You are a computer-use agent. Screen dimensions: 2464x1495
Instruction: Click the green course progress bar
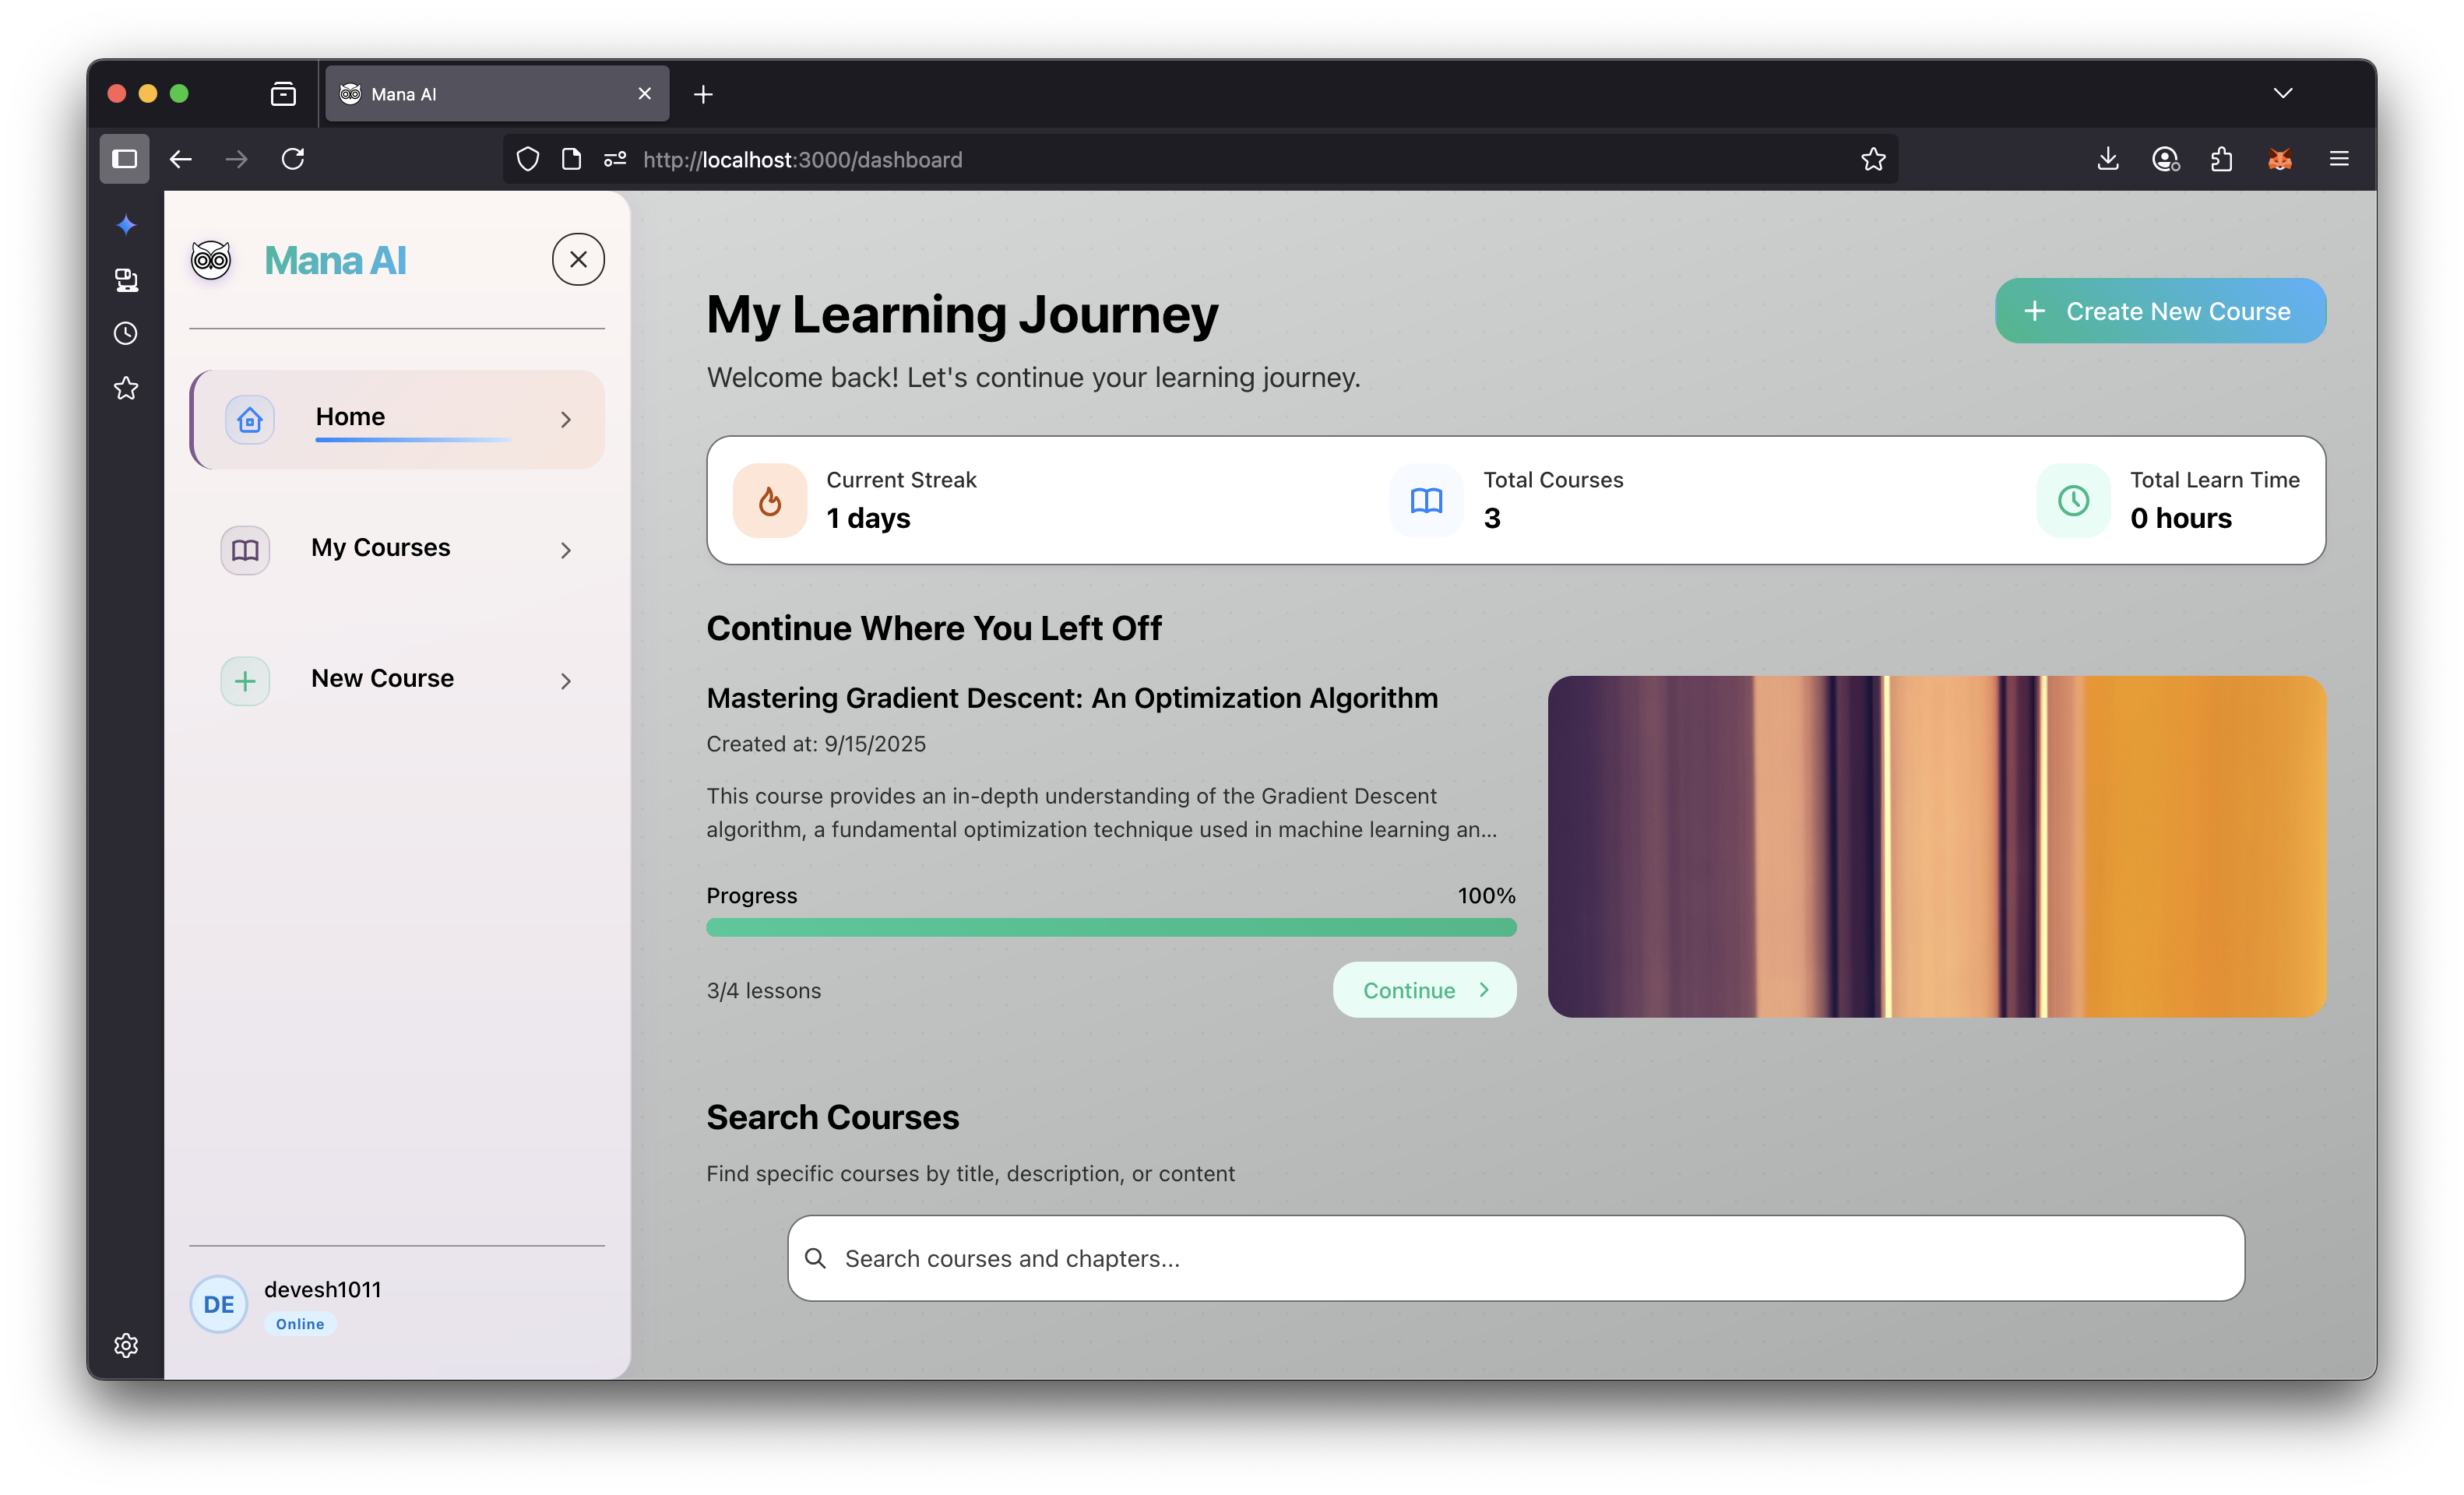click(1110, 927)
